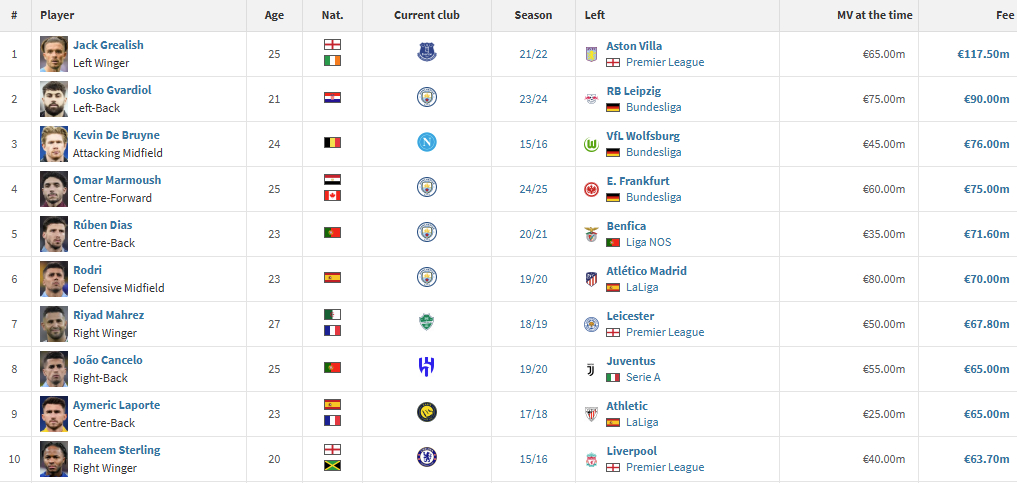1017x483 pixels.
Task: Click Rodri's player portrait thumbnail
Action: tap(54, 279)
